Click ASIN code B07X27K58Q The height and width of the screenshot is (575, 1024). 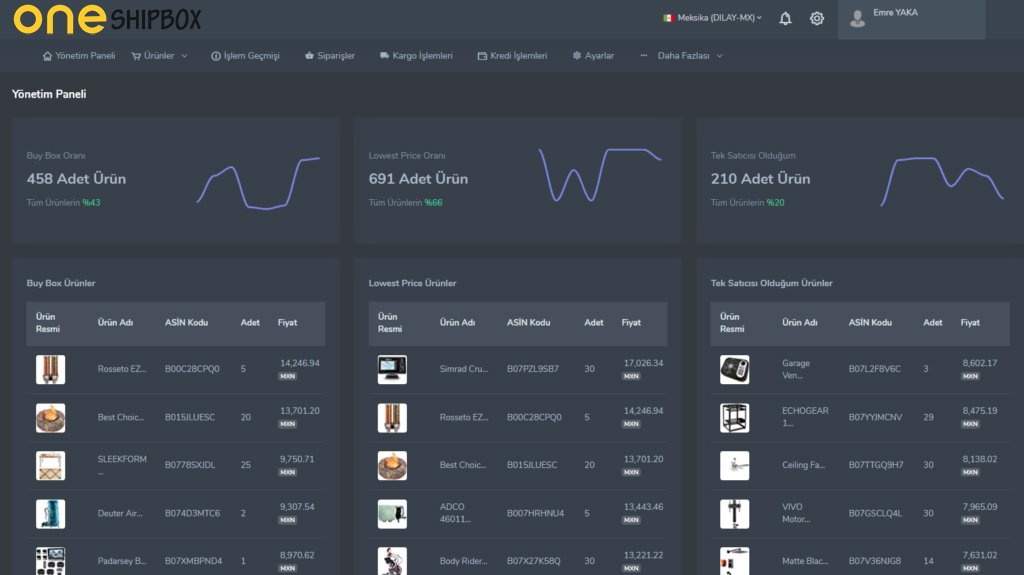tap(534, 561)
